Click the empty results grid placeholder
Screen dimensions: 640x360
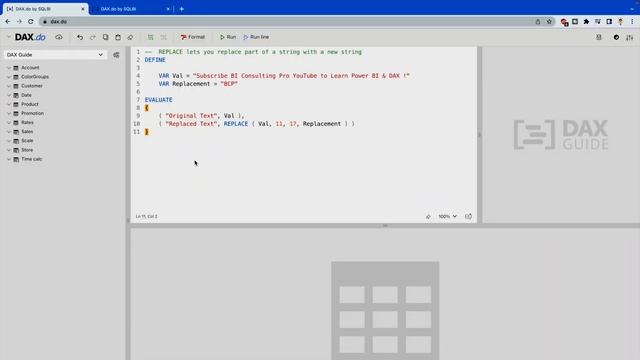(385, 311)
